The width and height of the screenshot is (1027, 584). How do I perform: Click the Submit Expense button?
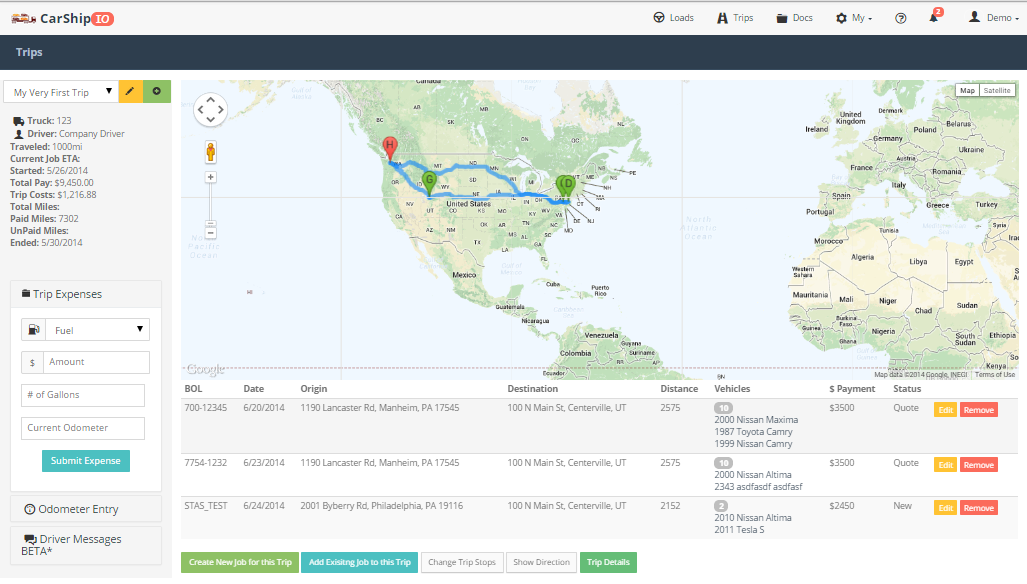click(86, 461)
